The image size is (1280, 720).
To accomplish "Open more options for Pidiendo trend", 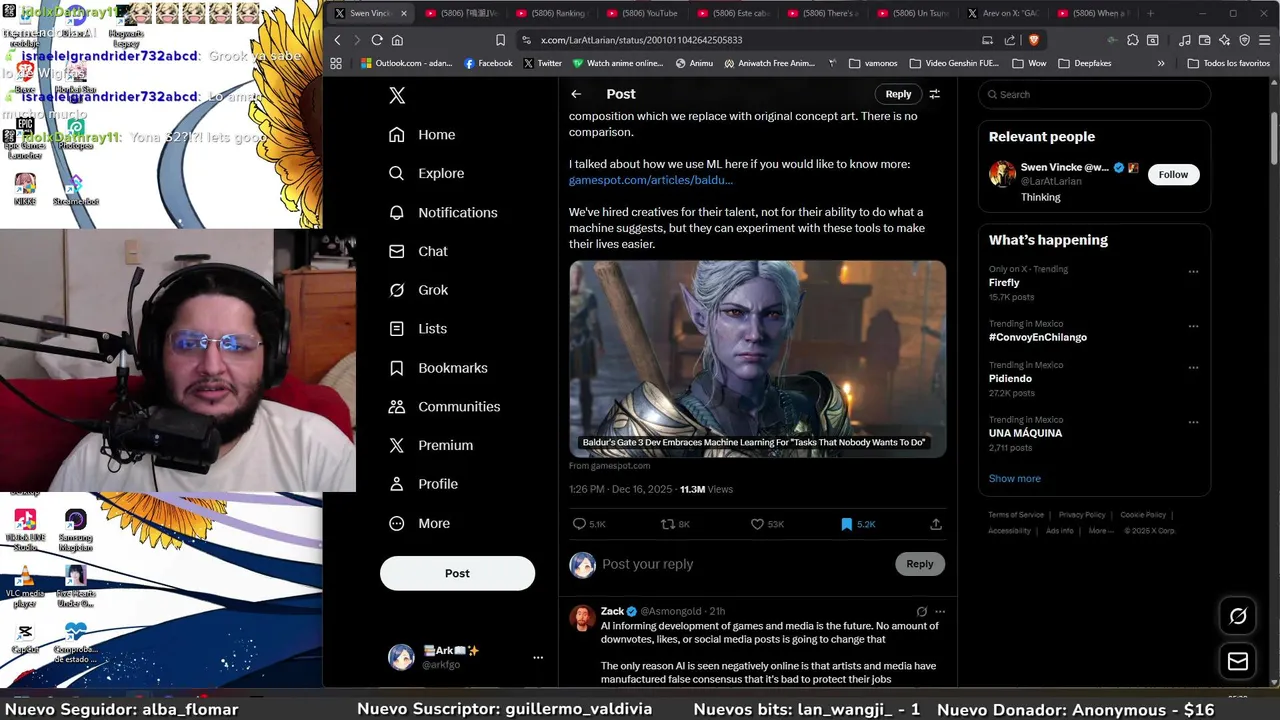I will click(1193, 368).
